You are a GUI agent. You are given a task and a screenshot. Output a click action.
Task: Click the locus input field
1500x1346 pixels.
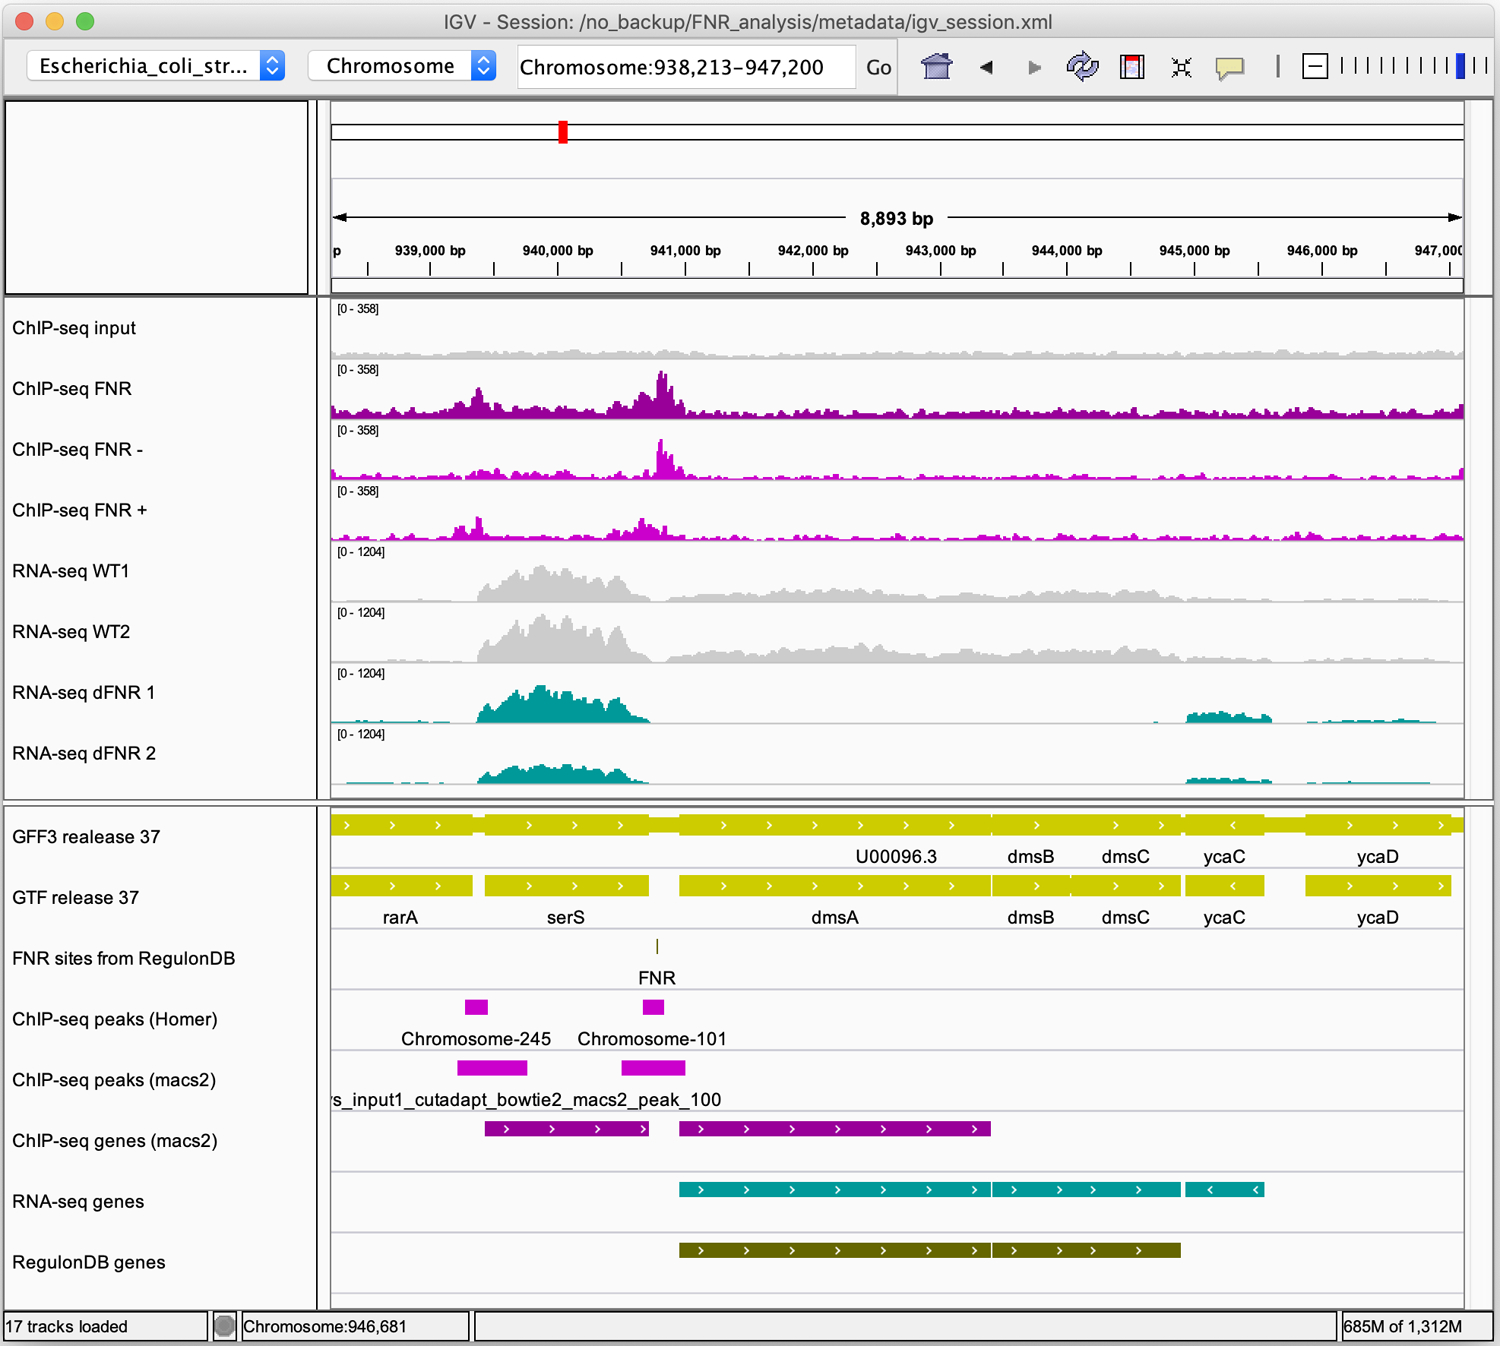[x=686, y=67]
